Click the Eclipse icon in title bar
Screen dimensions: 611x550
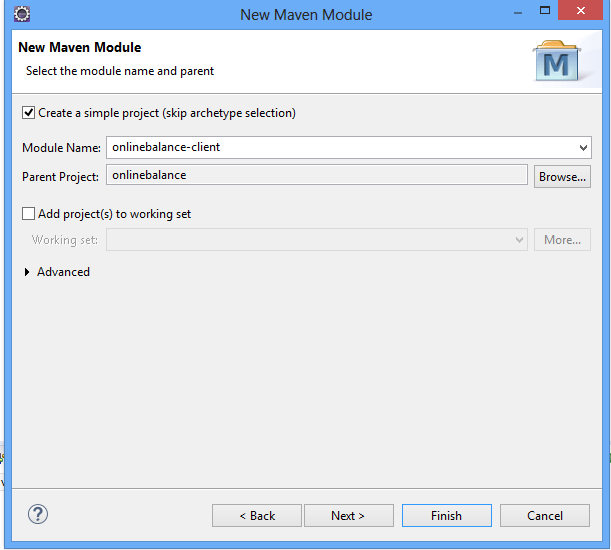(22, 14)
